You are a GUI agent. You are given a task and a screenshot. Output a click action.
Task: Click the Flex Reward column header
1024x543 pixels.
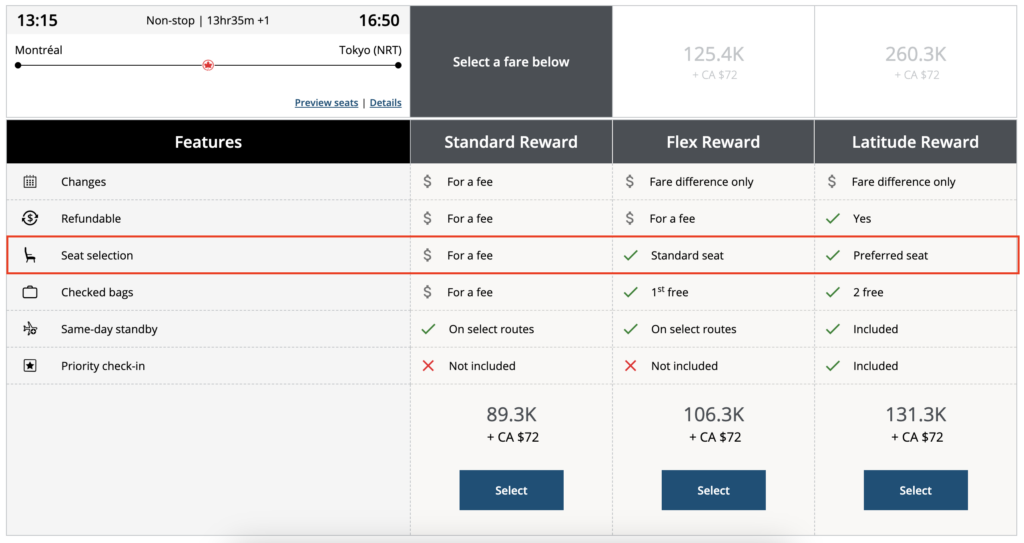pyautogui.click(x=713, y=142)
